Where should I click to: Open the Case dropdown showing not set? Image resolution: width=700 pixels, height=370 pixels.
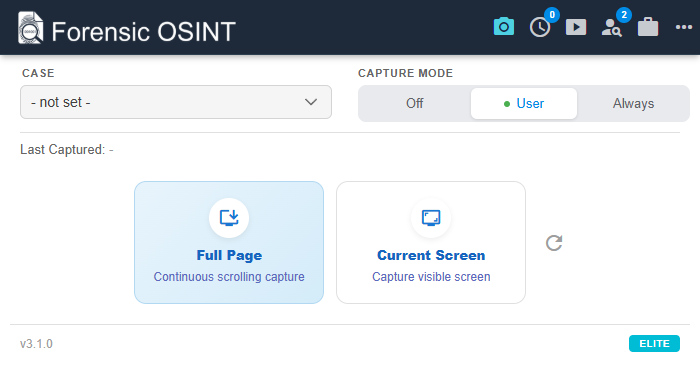(176, 102)
